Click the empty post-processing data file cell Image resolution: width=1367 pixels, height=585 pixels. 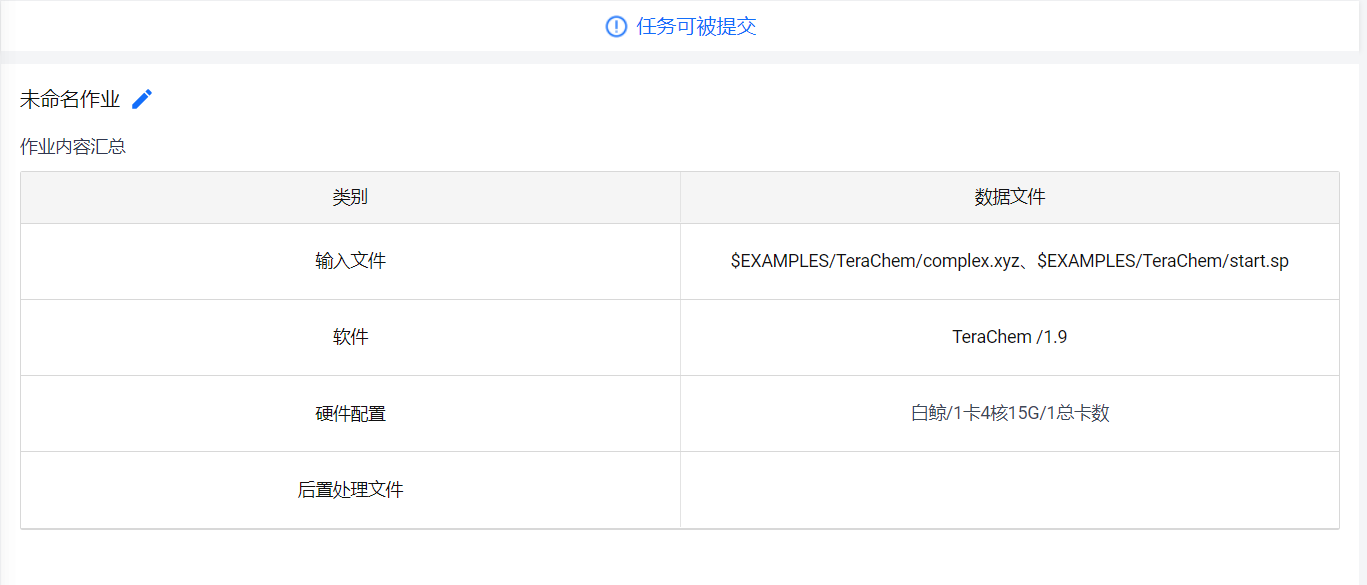tap(1010, 489)
